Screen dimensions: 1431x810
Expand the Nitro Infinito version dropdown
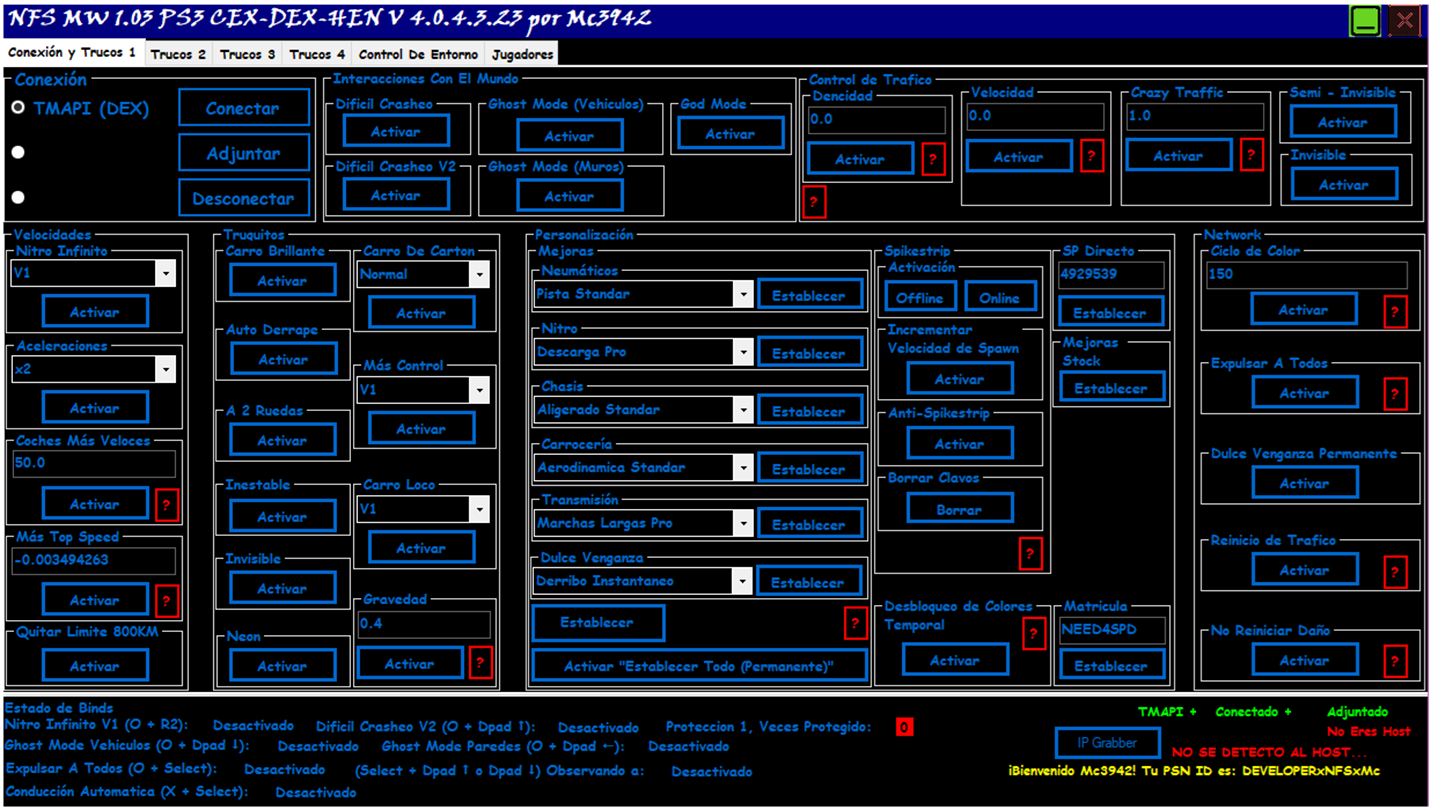[165, 273]
